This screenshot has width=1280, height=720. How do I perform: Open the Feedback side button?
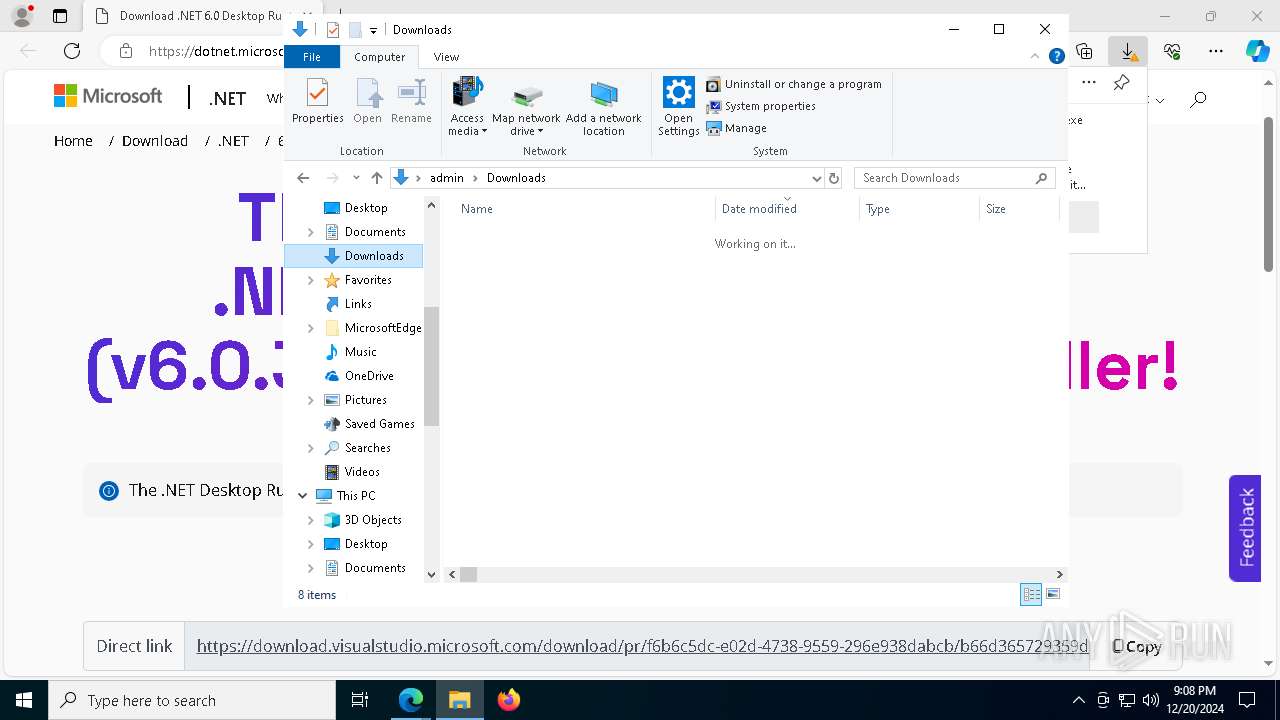click(x=1245, y=528)
